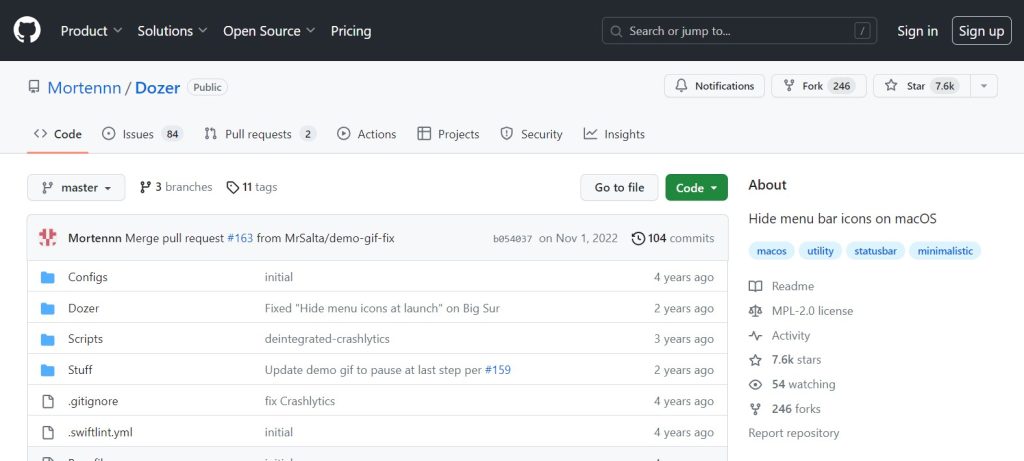Viewport: 1024px width, 461px height.
Task: Switch to the Issues tab
Action: pos(142,134)
